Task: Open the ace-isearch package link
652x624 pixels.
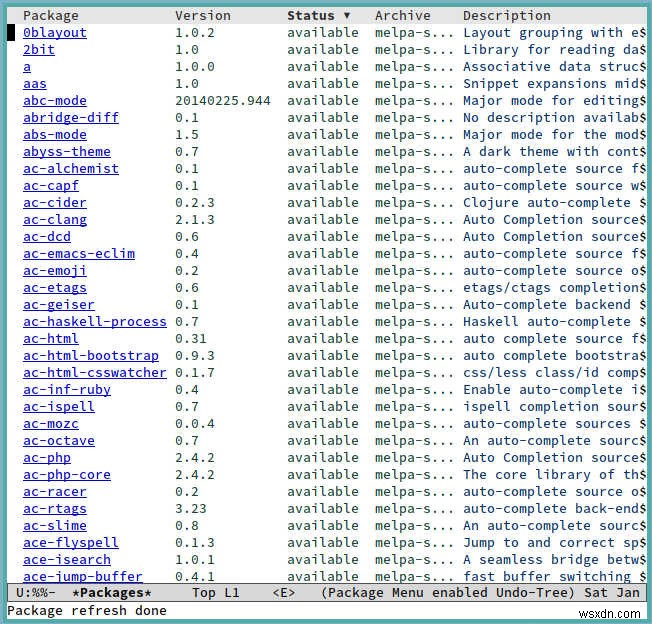Action: tap(67, 560)
